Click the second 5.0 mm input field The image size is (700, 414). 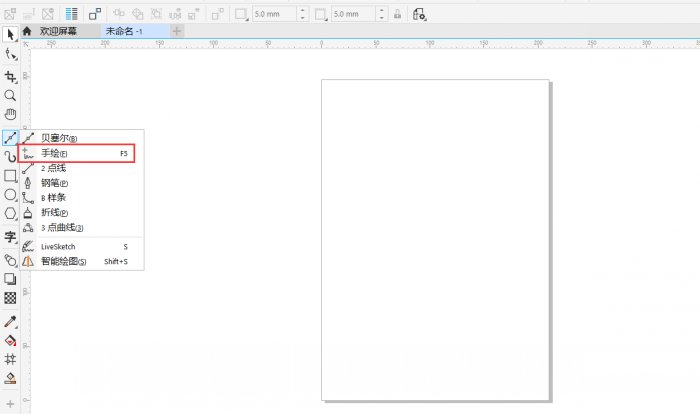[354, 14]
